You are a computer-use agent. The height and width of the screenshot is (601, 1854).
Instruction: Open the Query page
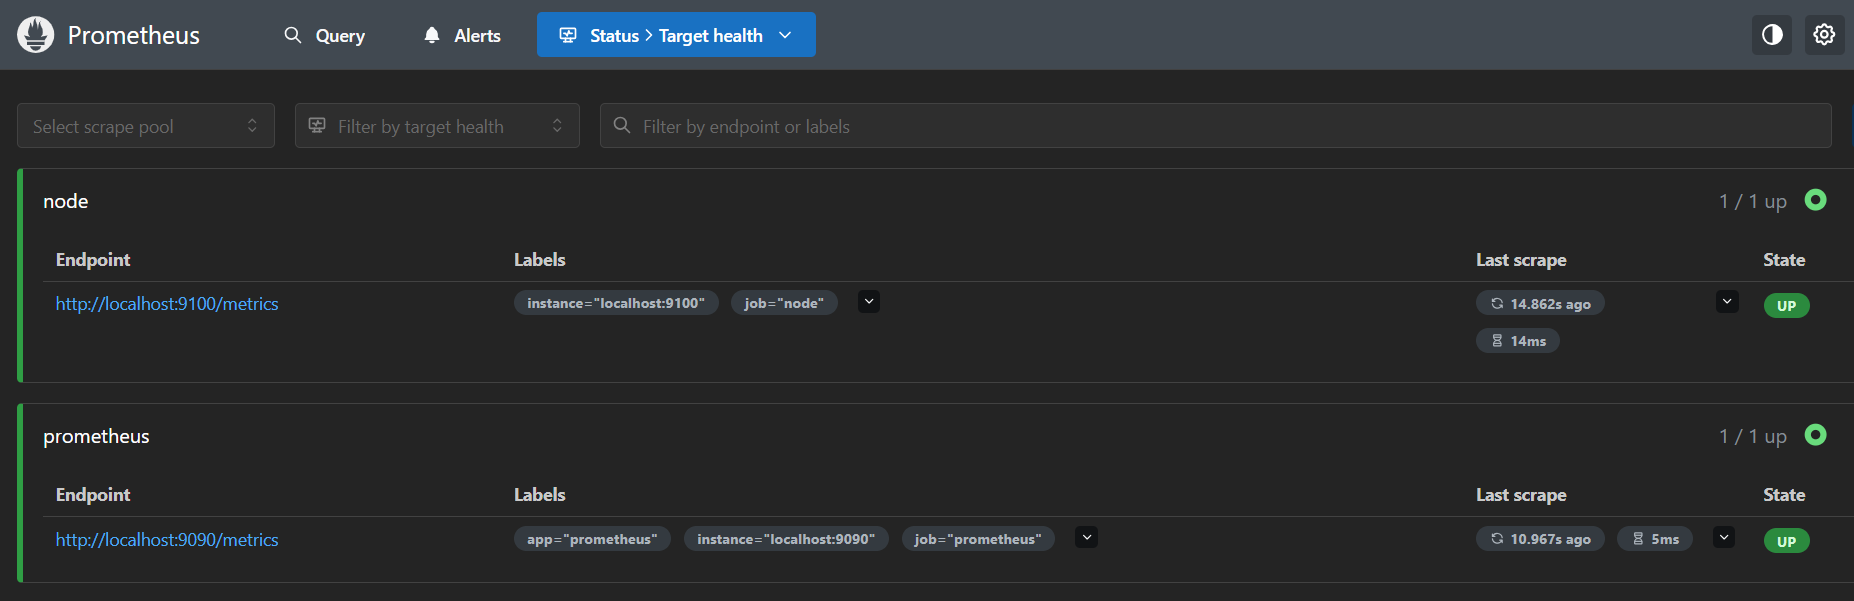pyautogui.click(x=325, y=35)
